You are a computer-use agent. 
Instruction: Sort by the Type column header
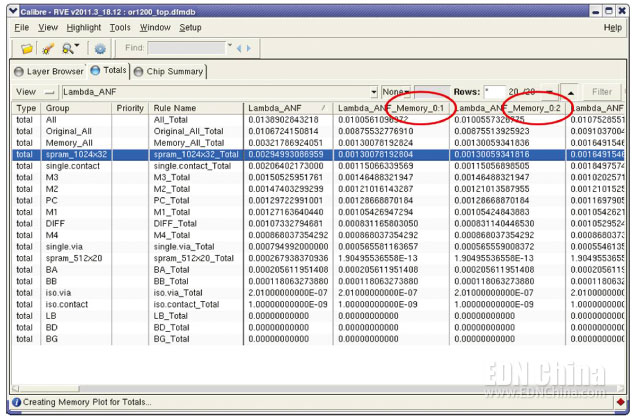point(26,108)
